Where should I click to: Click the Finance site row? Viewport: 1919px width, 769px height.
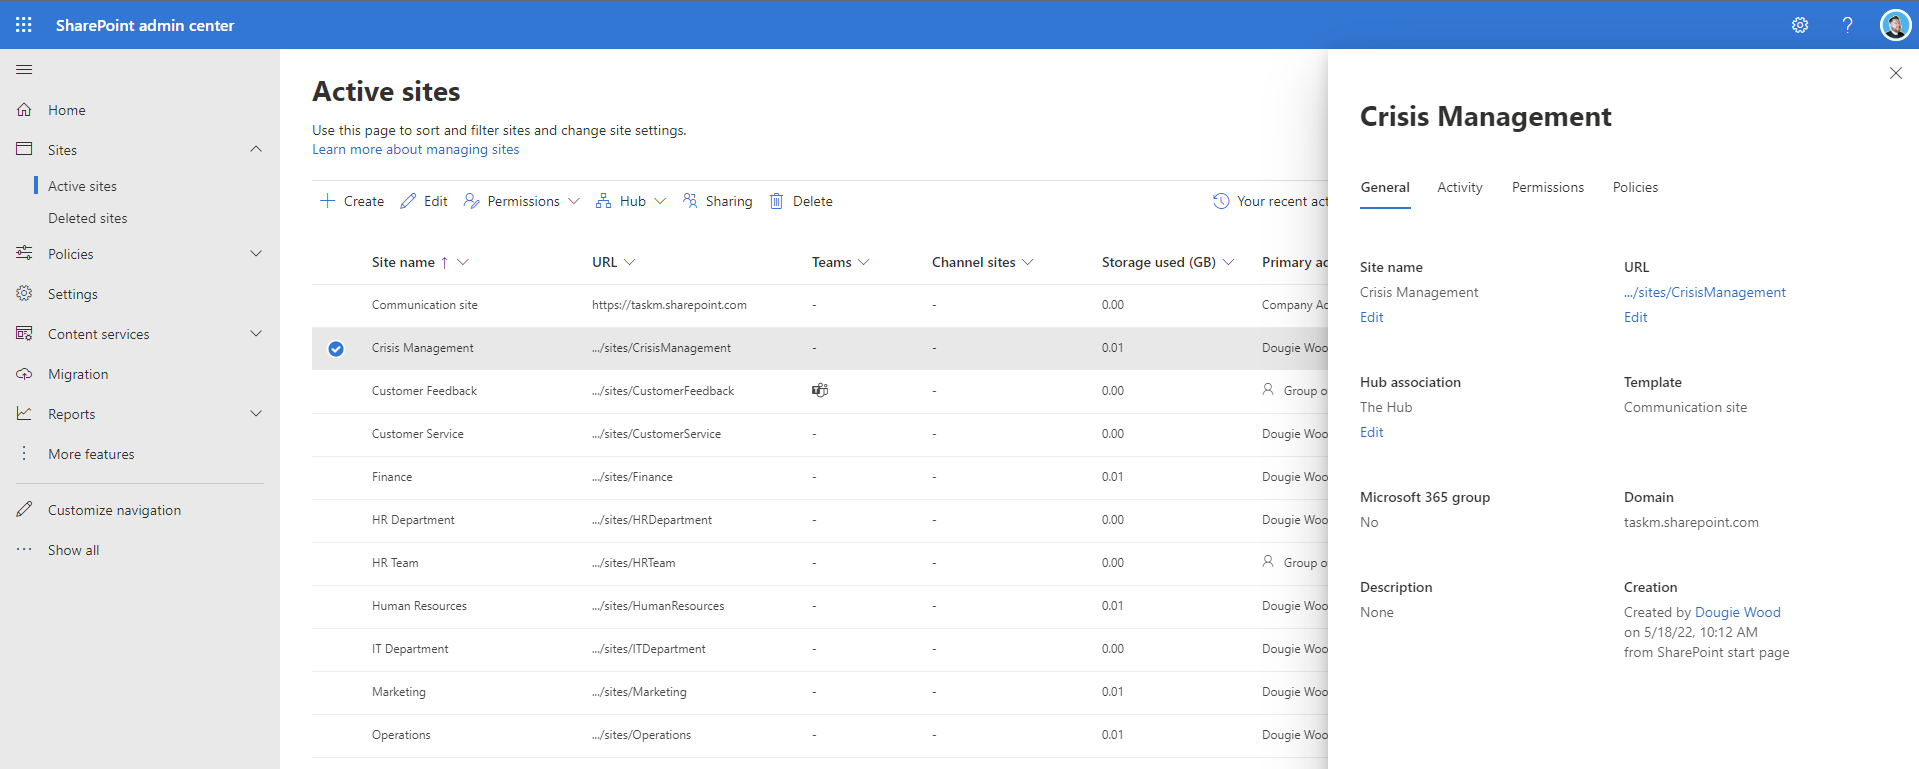[x=820, y=477]
